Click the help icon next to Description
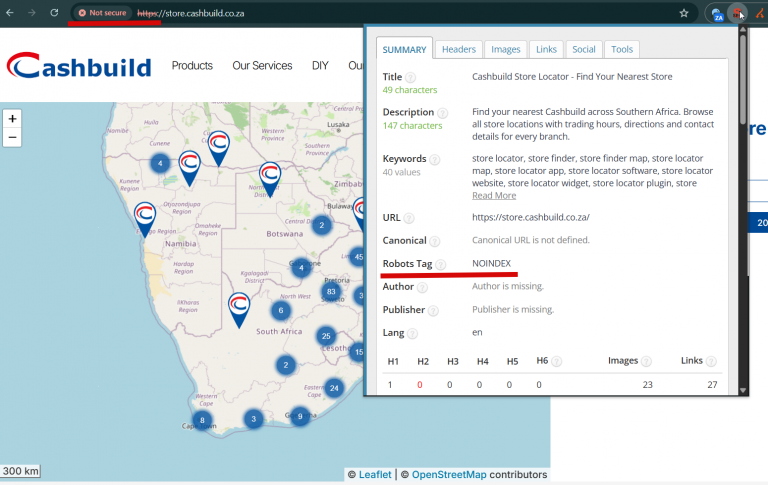The image size is (768, 485). click(x=442, y=113)
